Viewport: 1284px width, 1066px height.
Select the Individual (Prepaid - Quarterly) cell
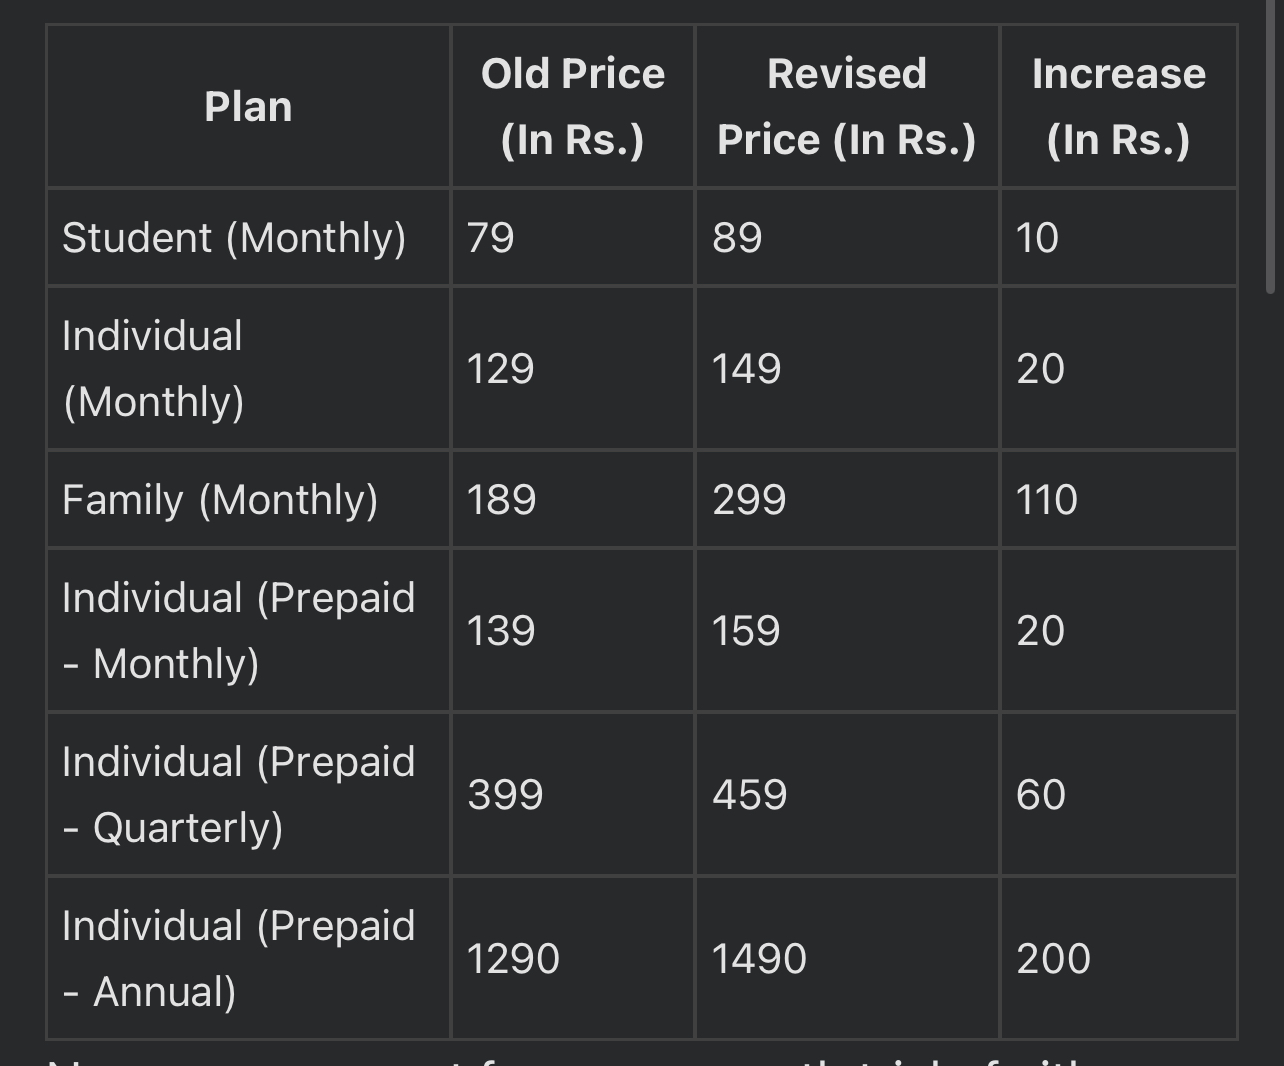tap(248, 794)
